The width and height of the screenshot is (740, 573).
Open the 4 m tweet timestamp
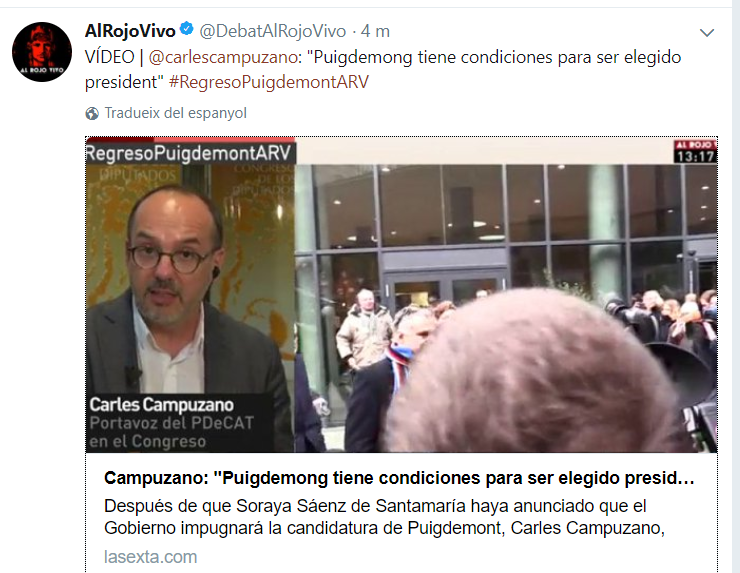point(375,31)
